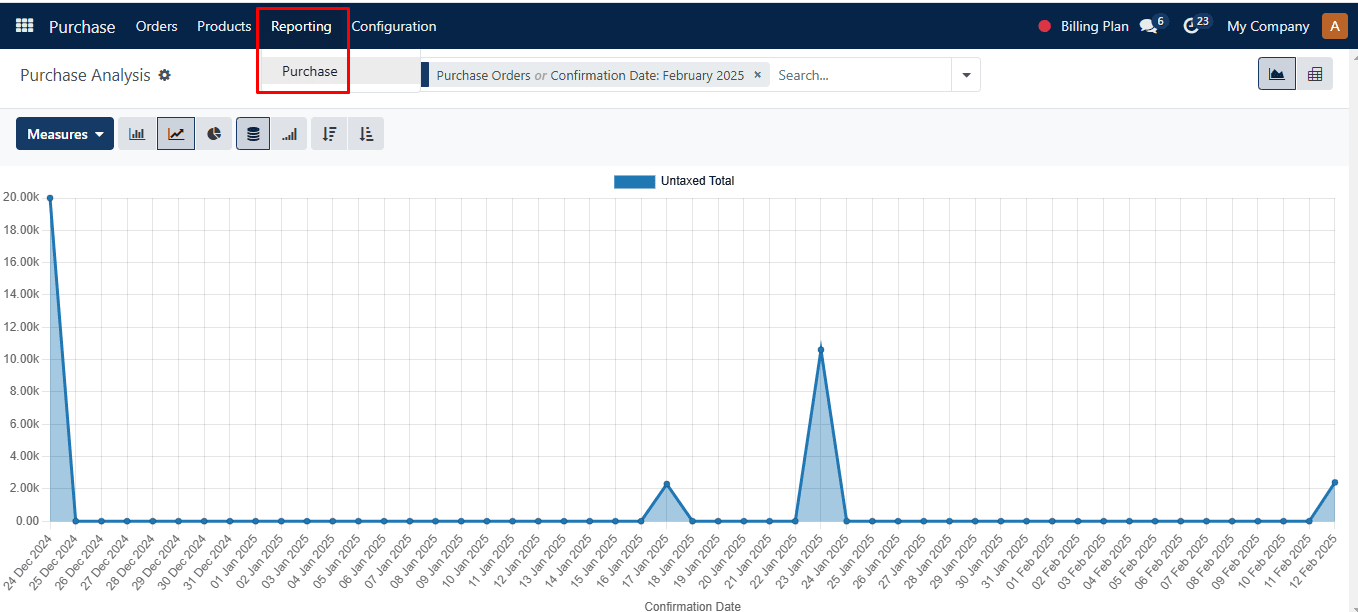Click the 01 Feb 2025 x-axis label

point(1029,563)
